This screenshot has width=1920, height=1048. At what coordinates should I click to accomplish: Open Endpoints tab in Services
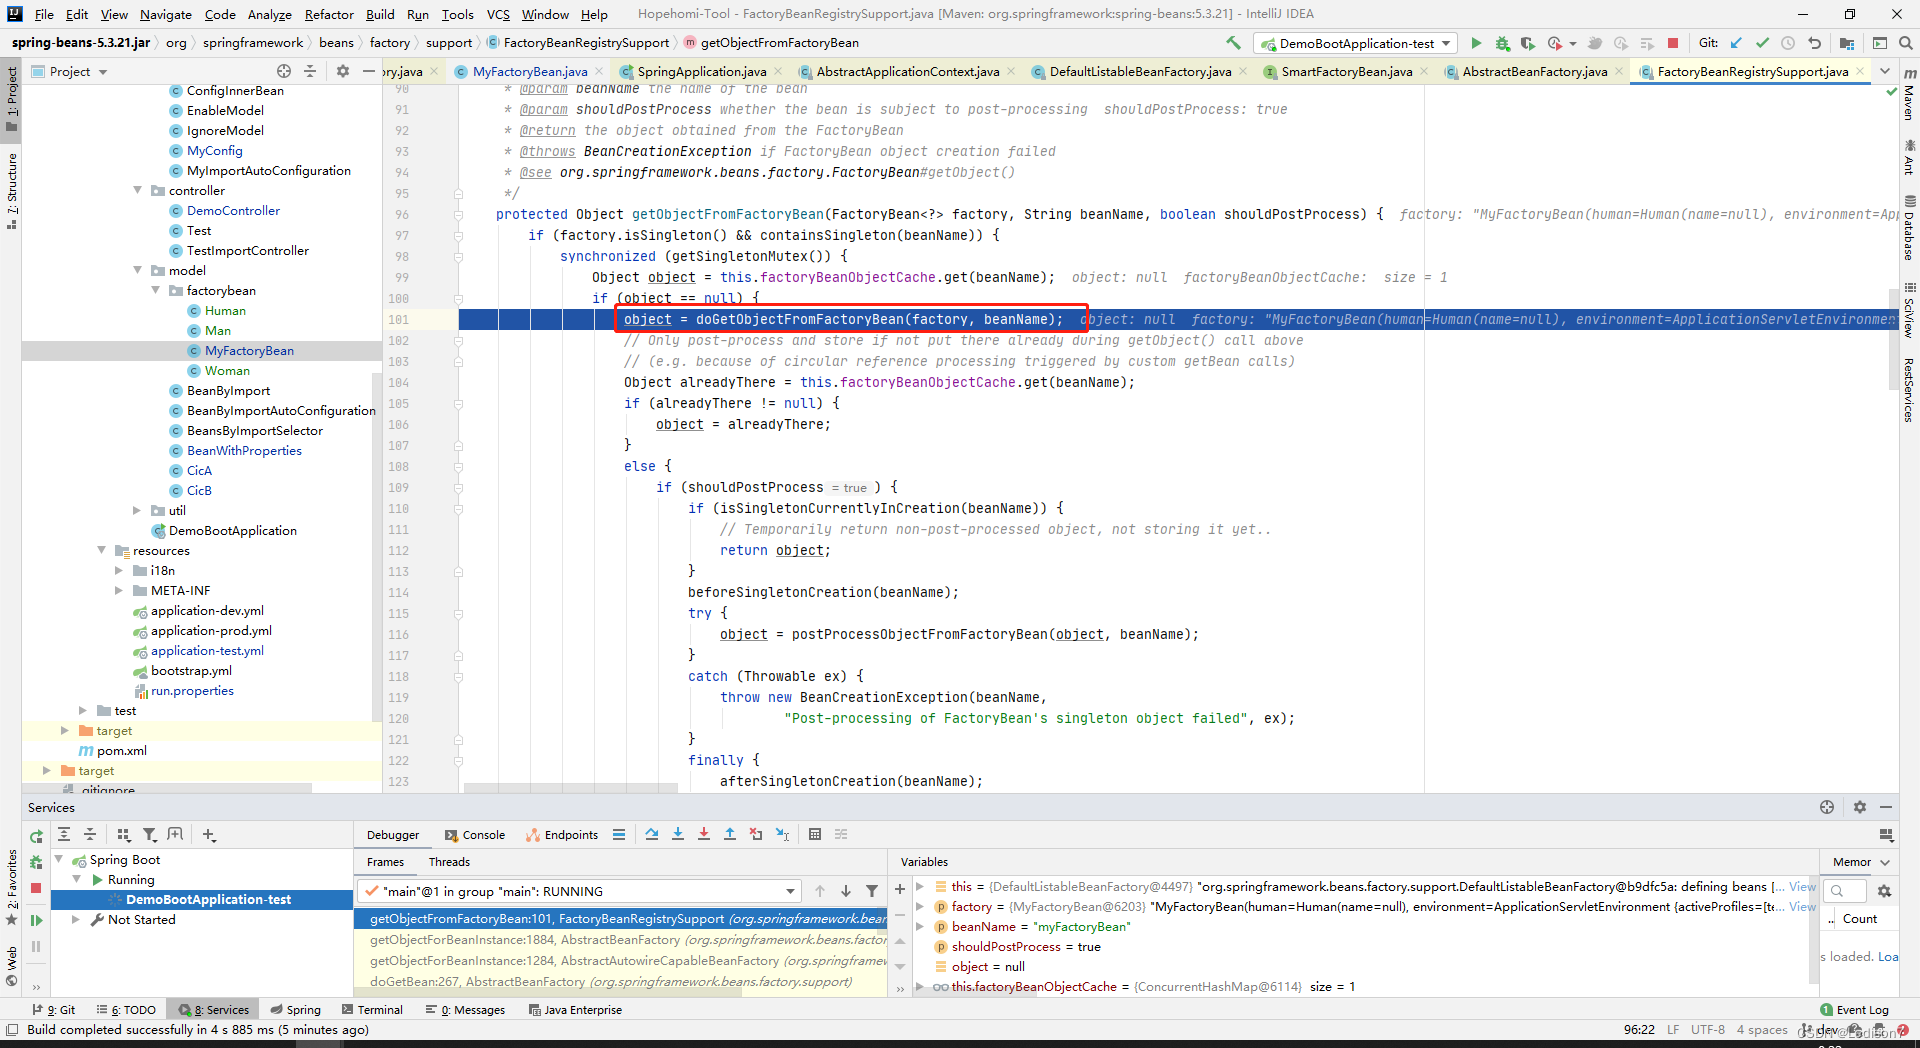pos(563,835)
